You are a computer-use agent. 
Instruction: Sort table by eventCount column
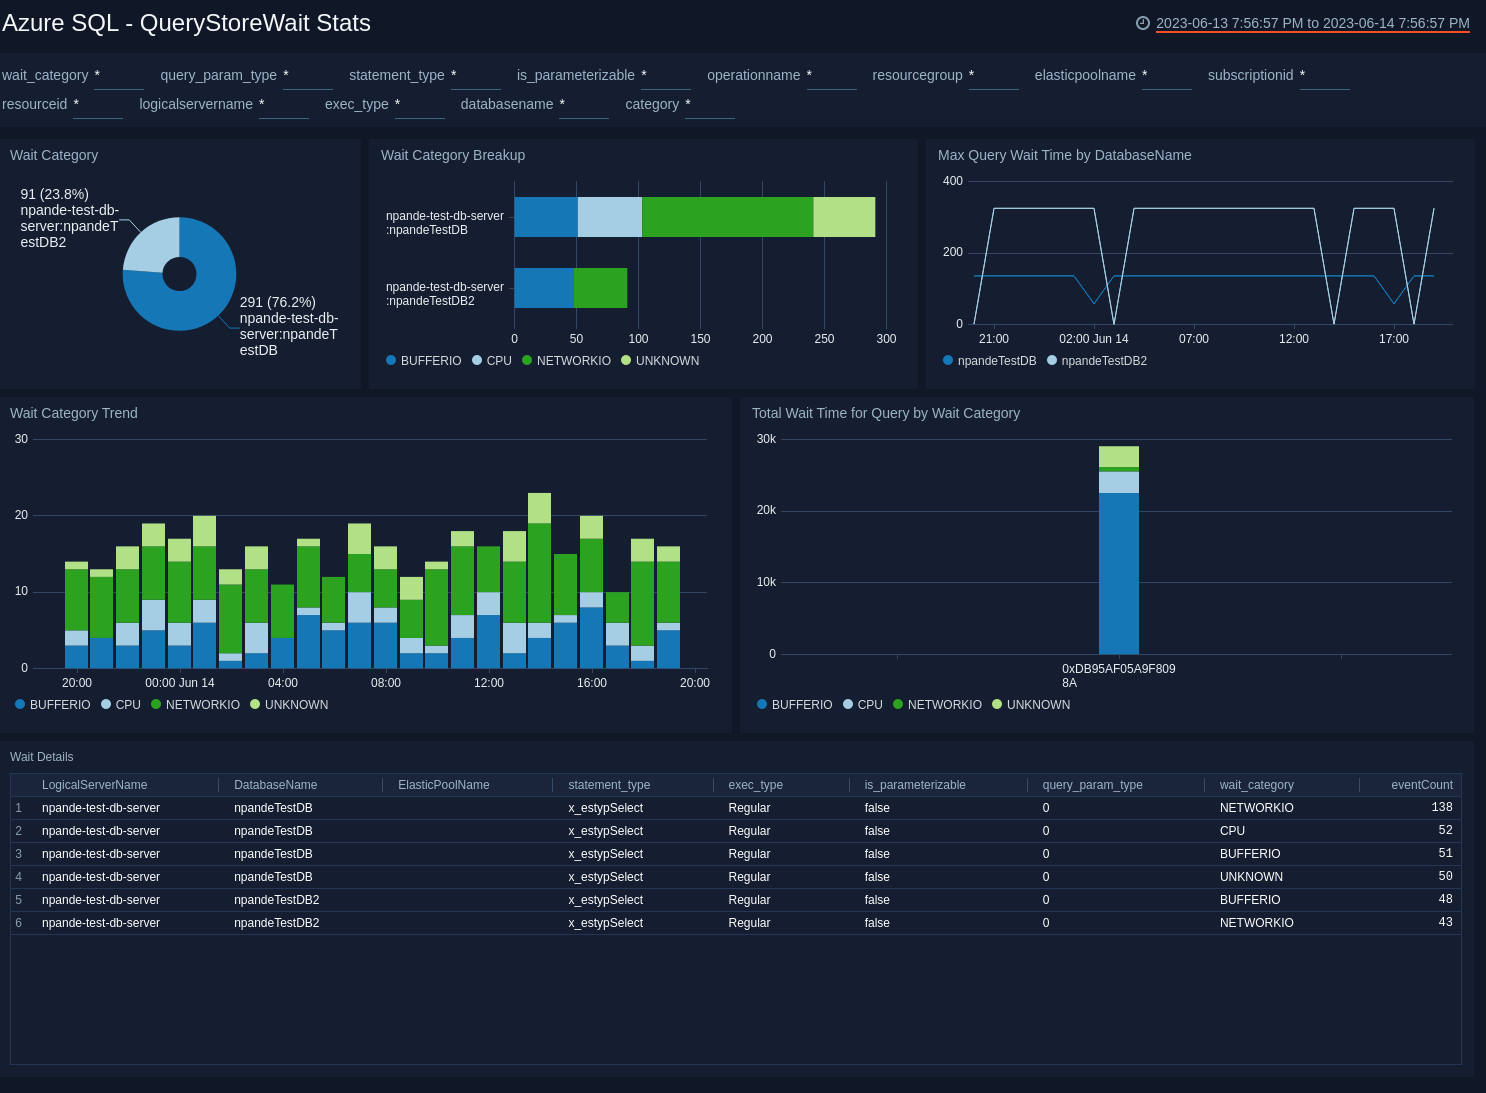pos(1422,785)
